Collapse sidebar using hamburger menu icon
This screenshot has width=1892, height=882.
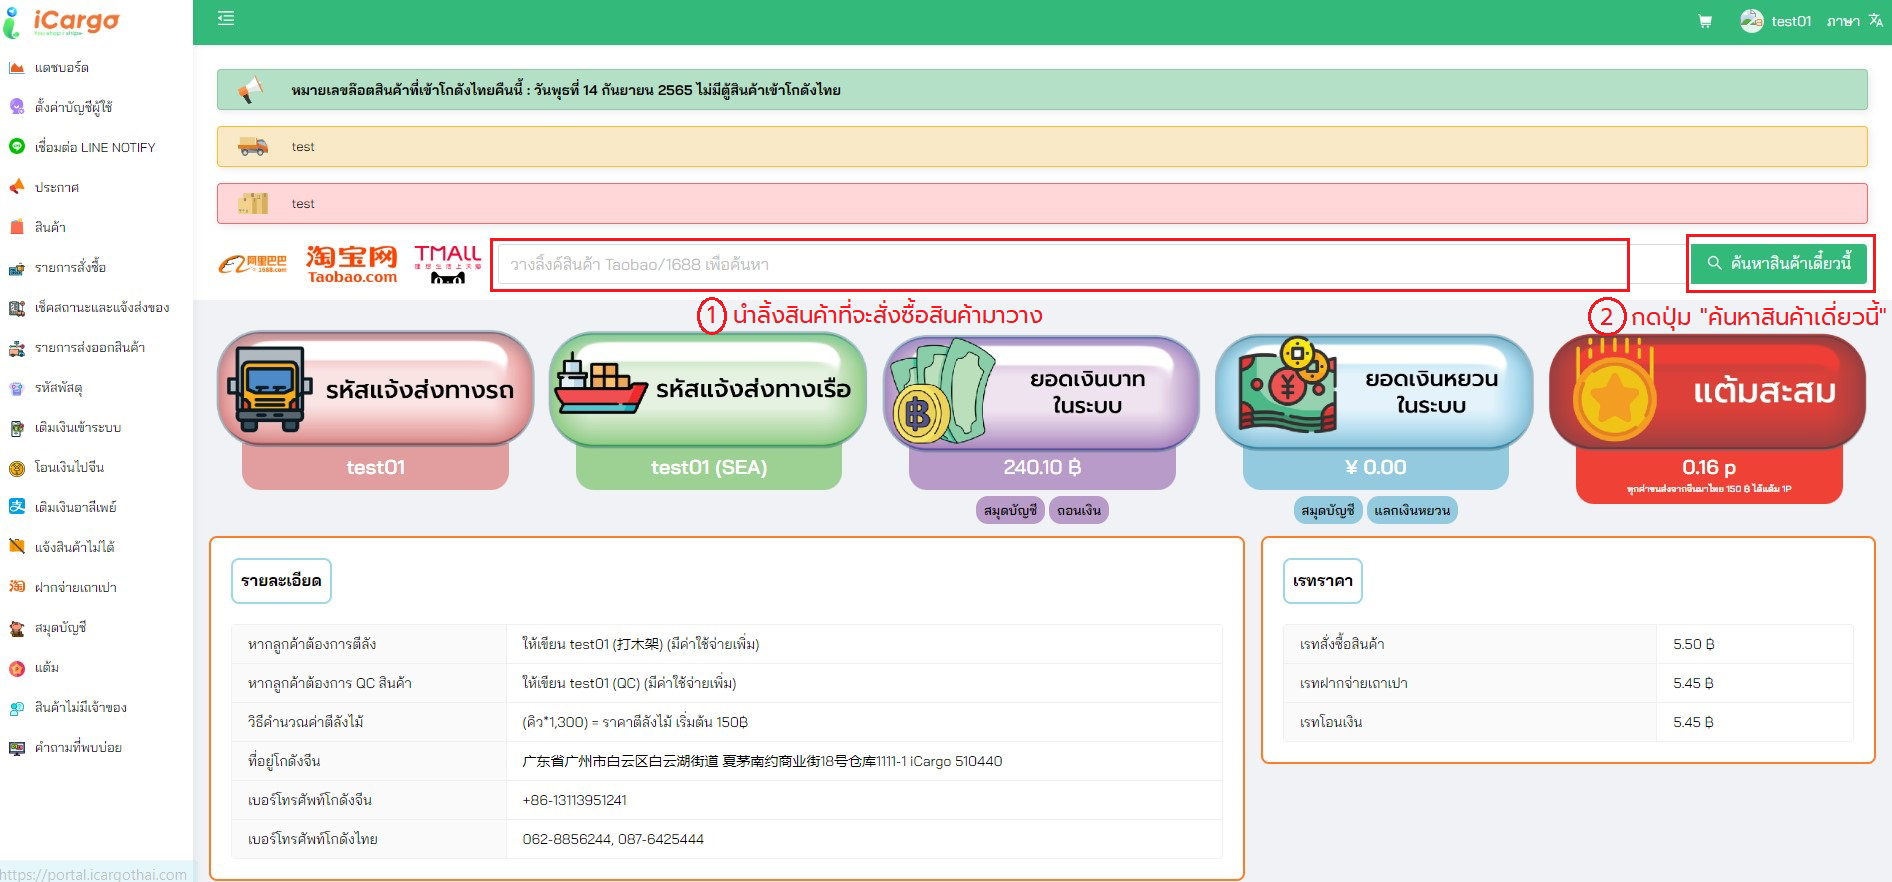(x=226, y=18)
